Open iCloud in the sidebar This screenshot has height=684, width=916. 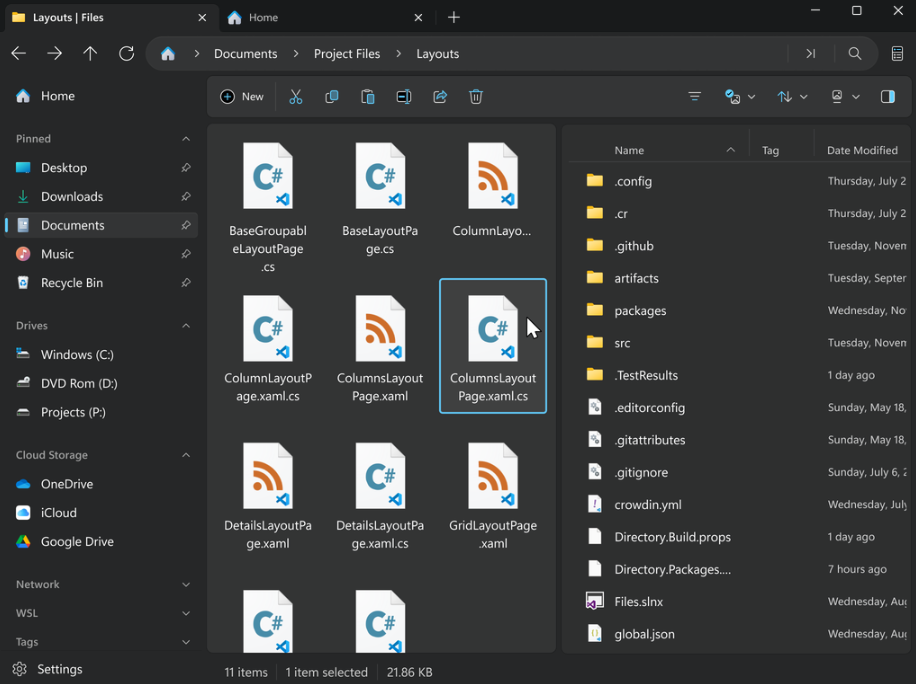click(100, 513)
